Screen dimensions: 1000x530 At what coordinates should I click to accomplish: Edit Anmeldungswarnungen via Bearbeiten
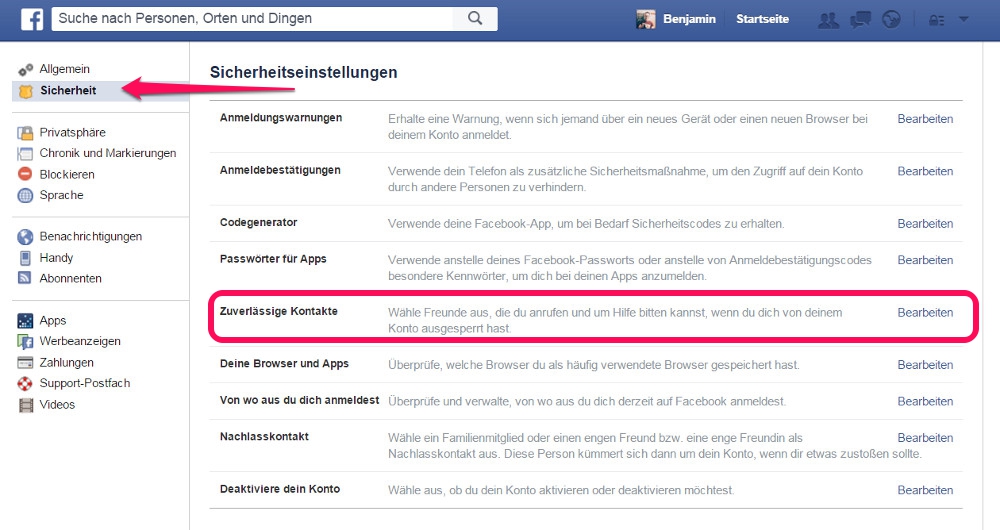pyautogui.click(x=925, y=119)
